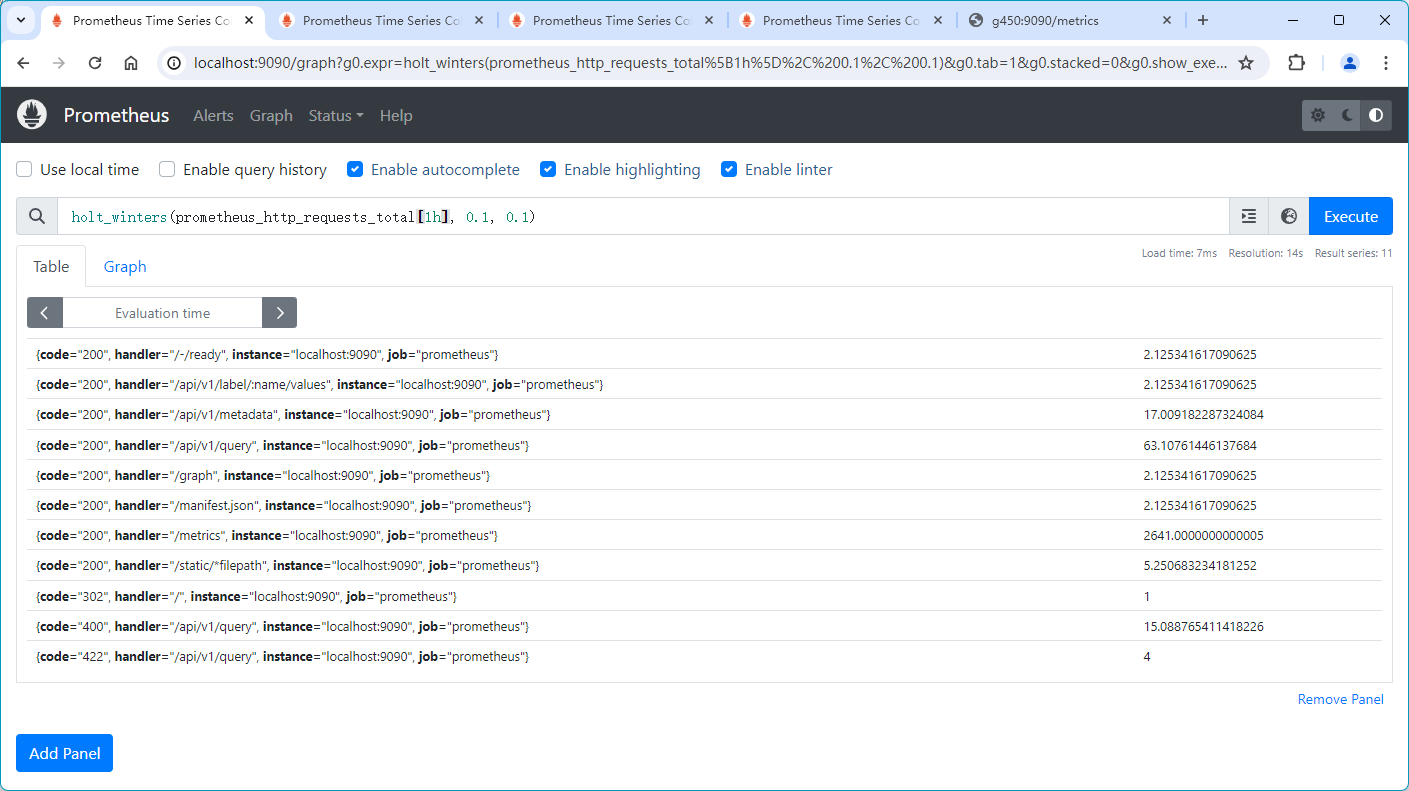Click value 2641.0000000000005
This screenshot has width=1409, height=791.
[1203, 535]
